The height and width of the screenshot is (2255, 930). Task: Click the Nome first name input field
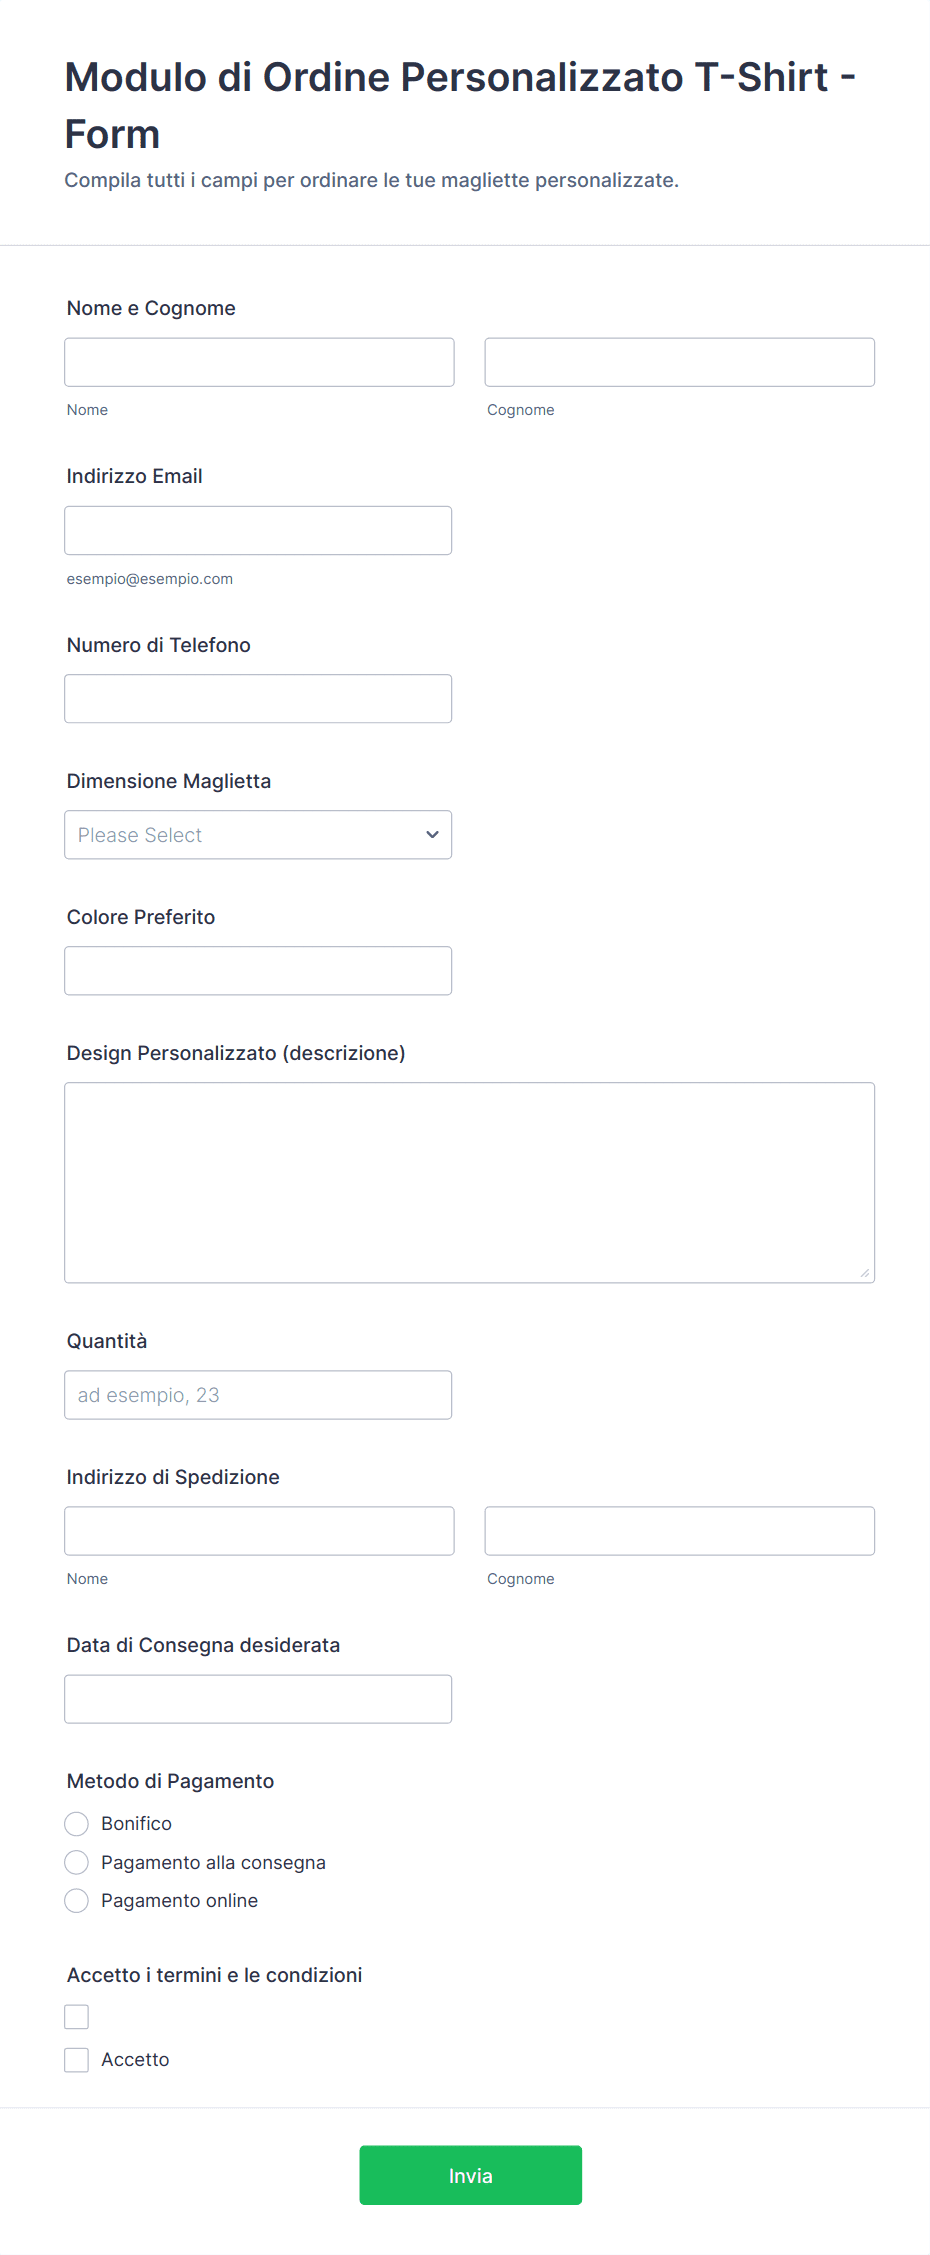pos(259,362)
